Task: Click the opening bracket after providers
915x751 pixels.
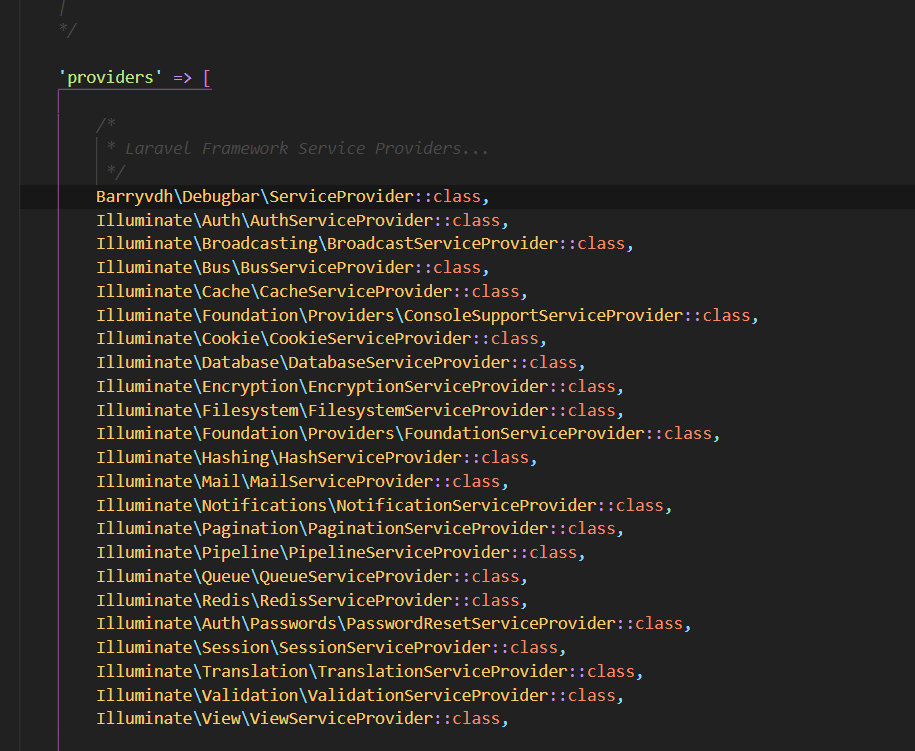Action: click(x=207, y=78)
